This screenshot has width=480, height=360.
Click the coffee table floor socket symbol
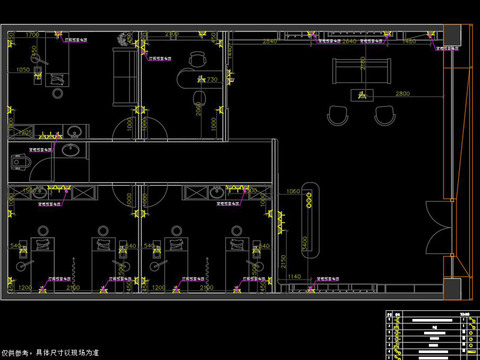tap(362, 96)
